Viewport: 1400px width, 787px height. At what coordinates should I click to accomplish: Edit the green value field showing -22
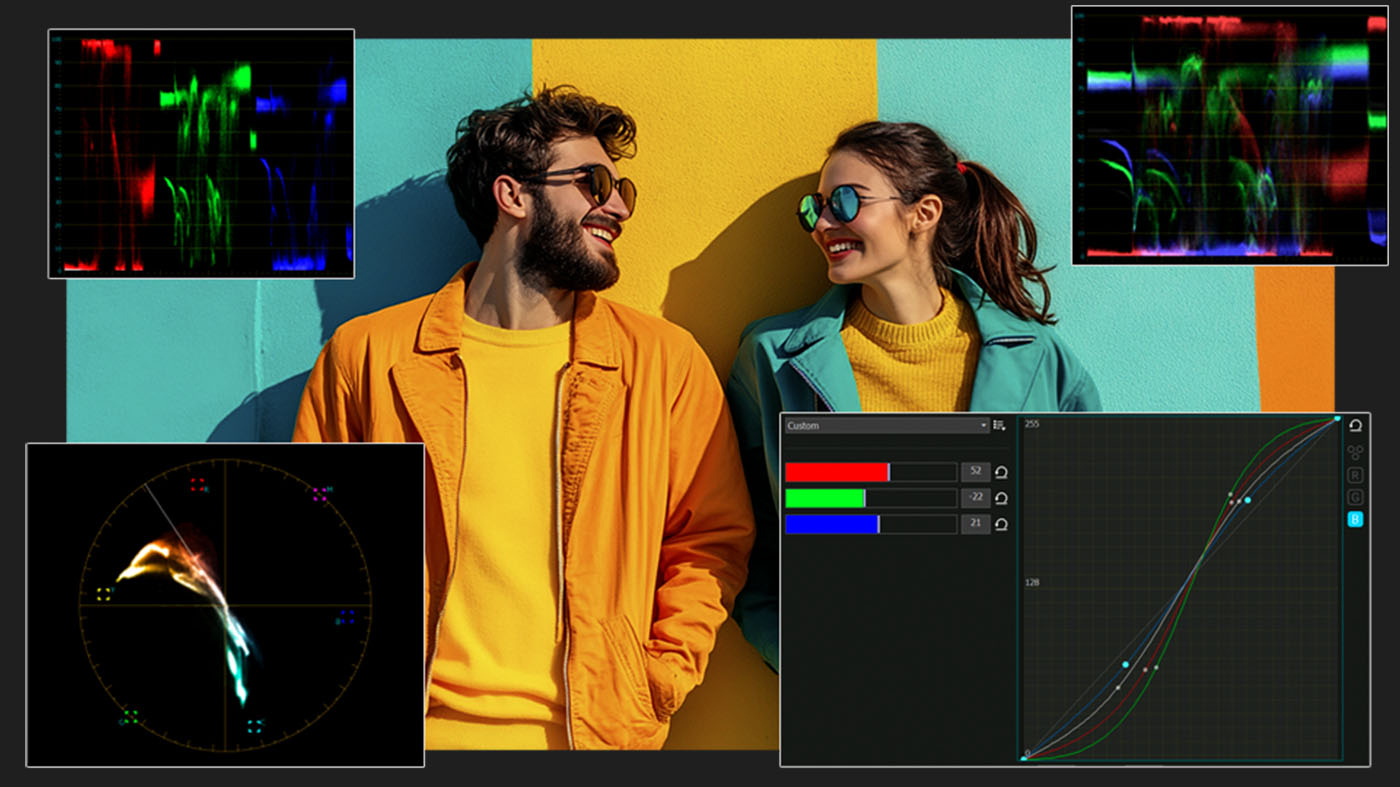tap(975, 498)
